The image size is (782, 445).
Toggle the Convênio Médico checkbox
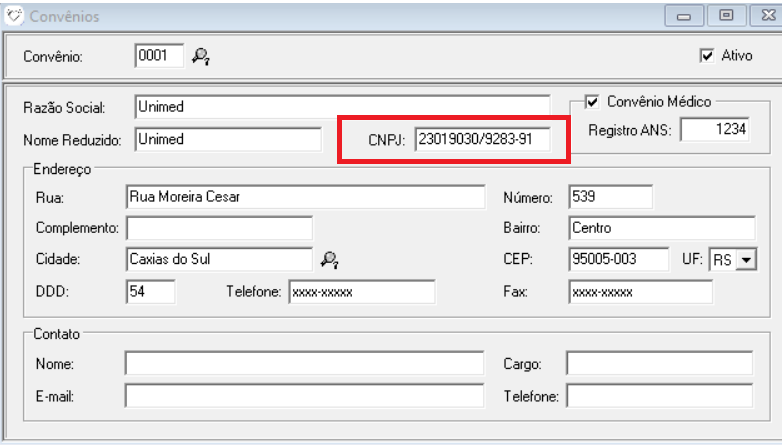point(592,101)
